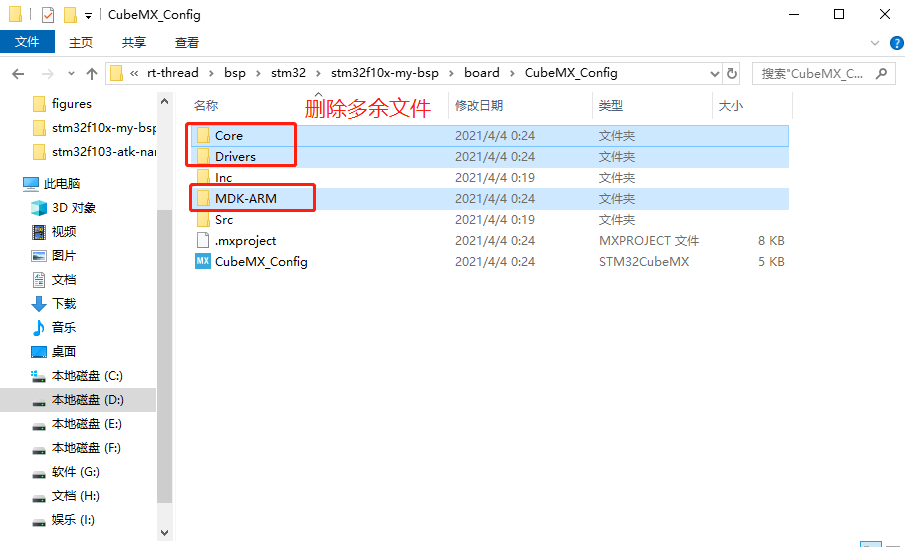
Task: Click the search magnifier icon
Action: coord(881,73)
